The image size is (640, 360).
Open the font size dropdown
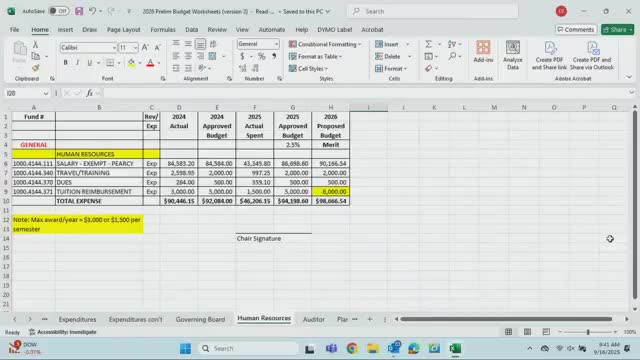click(135, 48)
